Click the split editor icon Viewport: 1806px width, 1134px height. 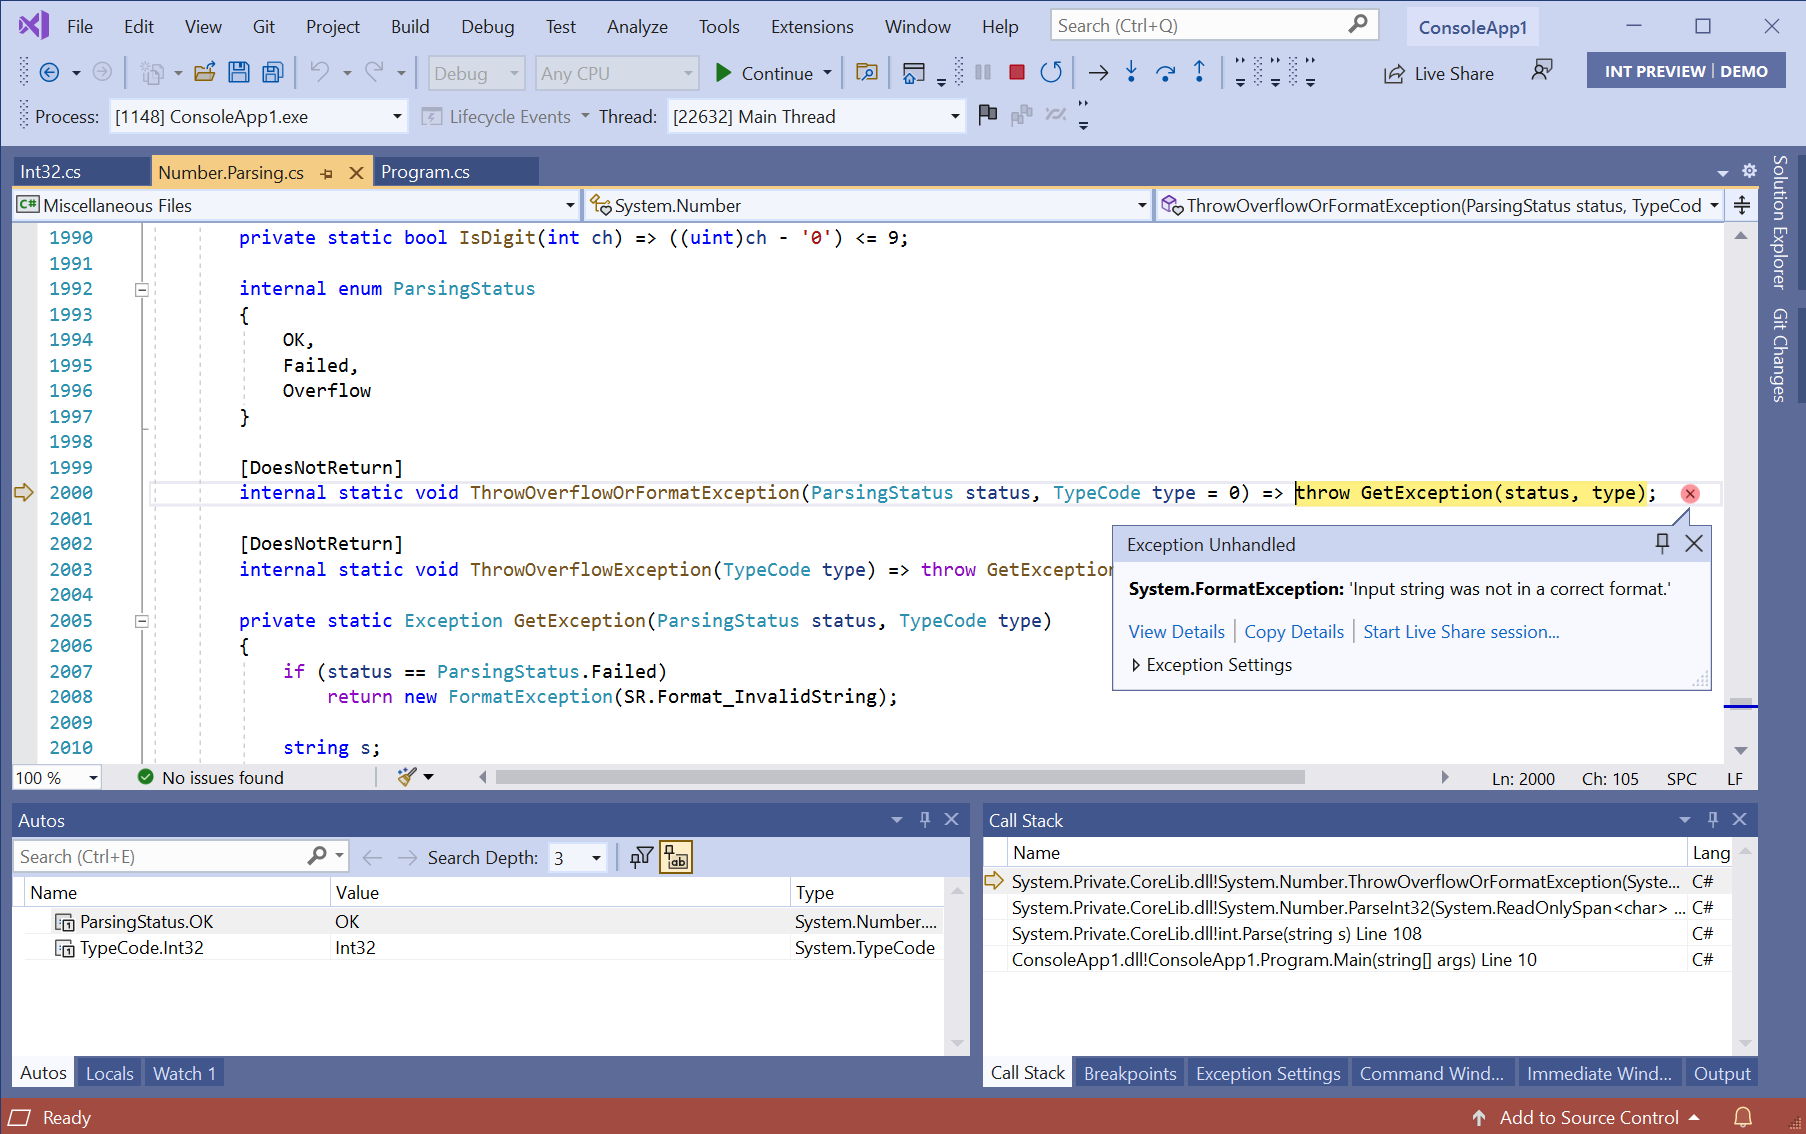[x=1742, y=205]
